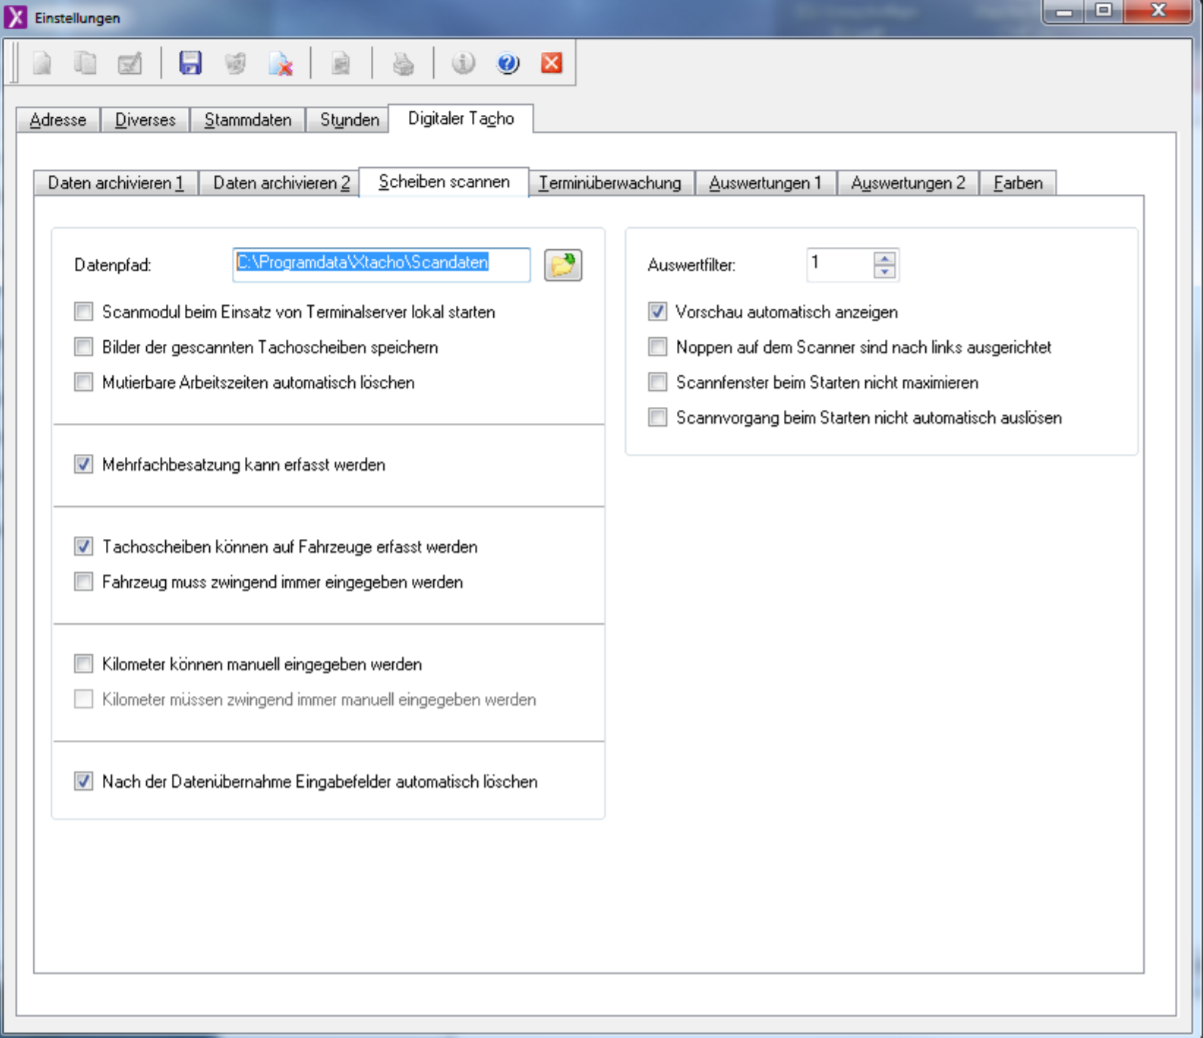Enable Bilder der gescannten Tachoscheiben speichern
This screenshot has height=1038, width=1203.
pyautogui.click(x=84, y=347)
